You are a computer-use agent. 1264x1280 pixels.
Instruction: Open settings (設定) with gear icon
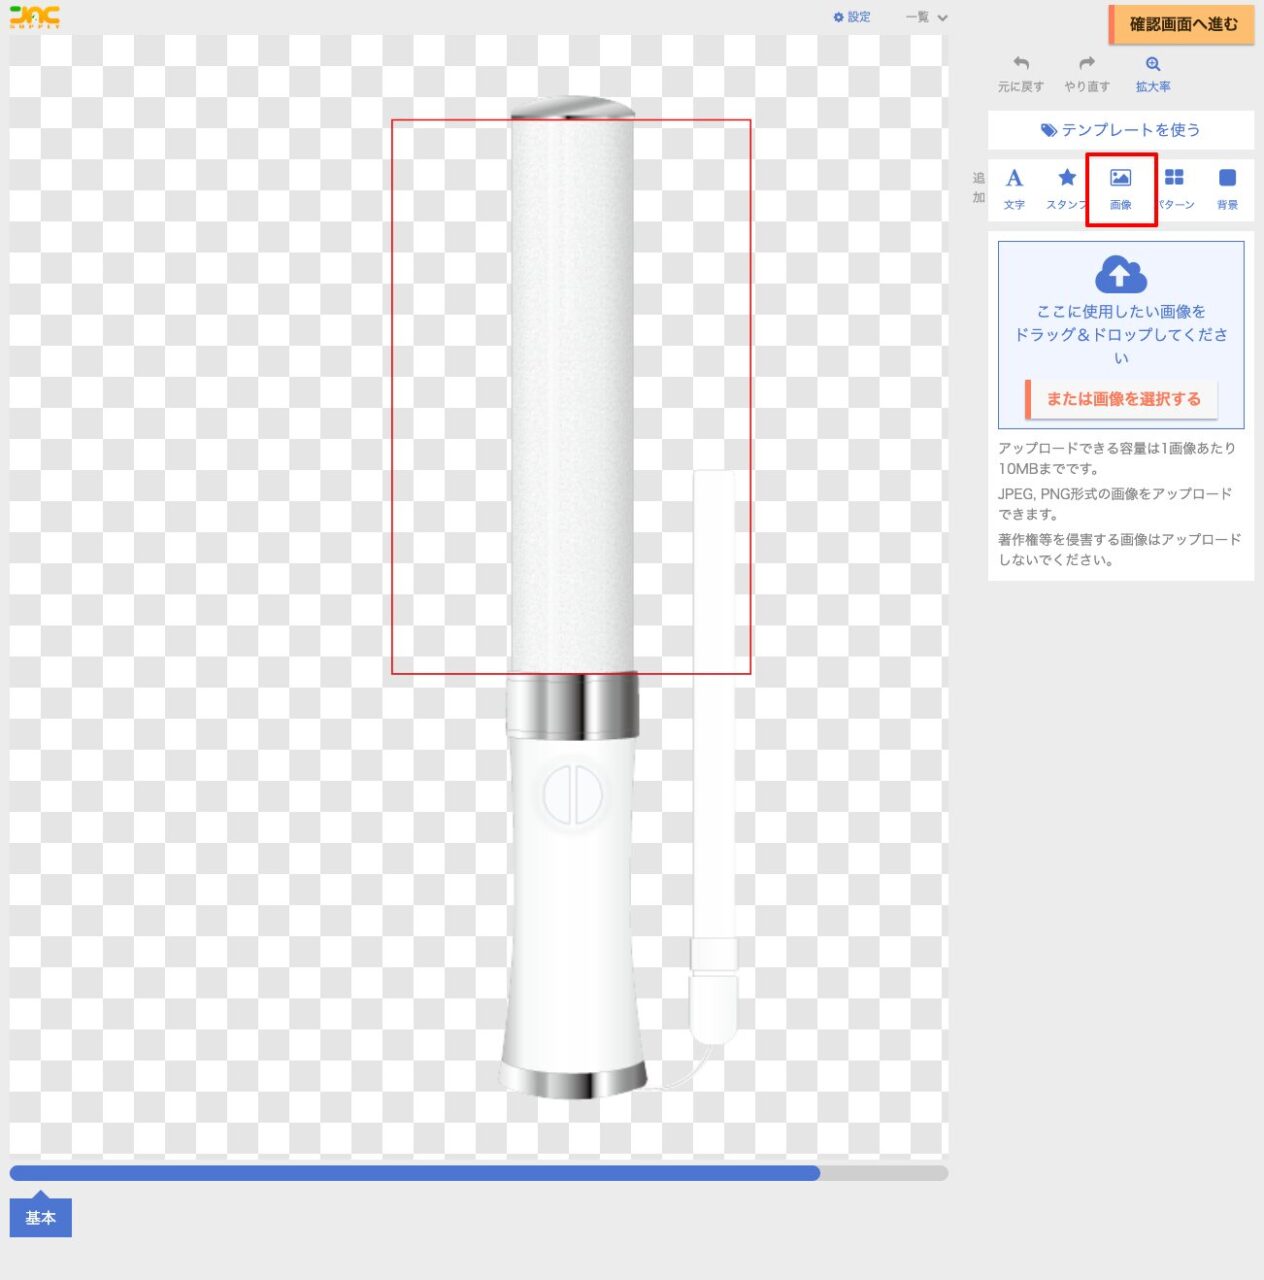click(851, 17)
